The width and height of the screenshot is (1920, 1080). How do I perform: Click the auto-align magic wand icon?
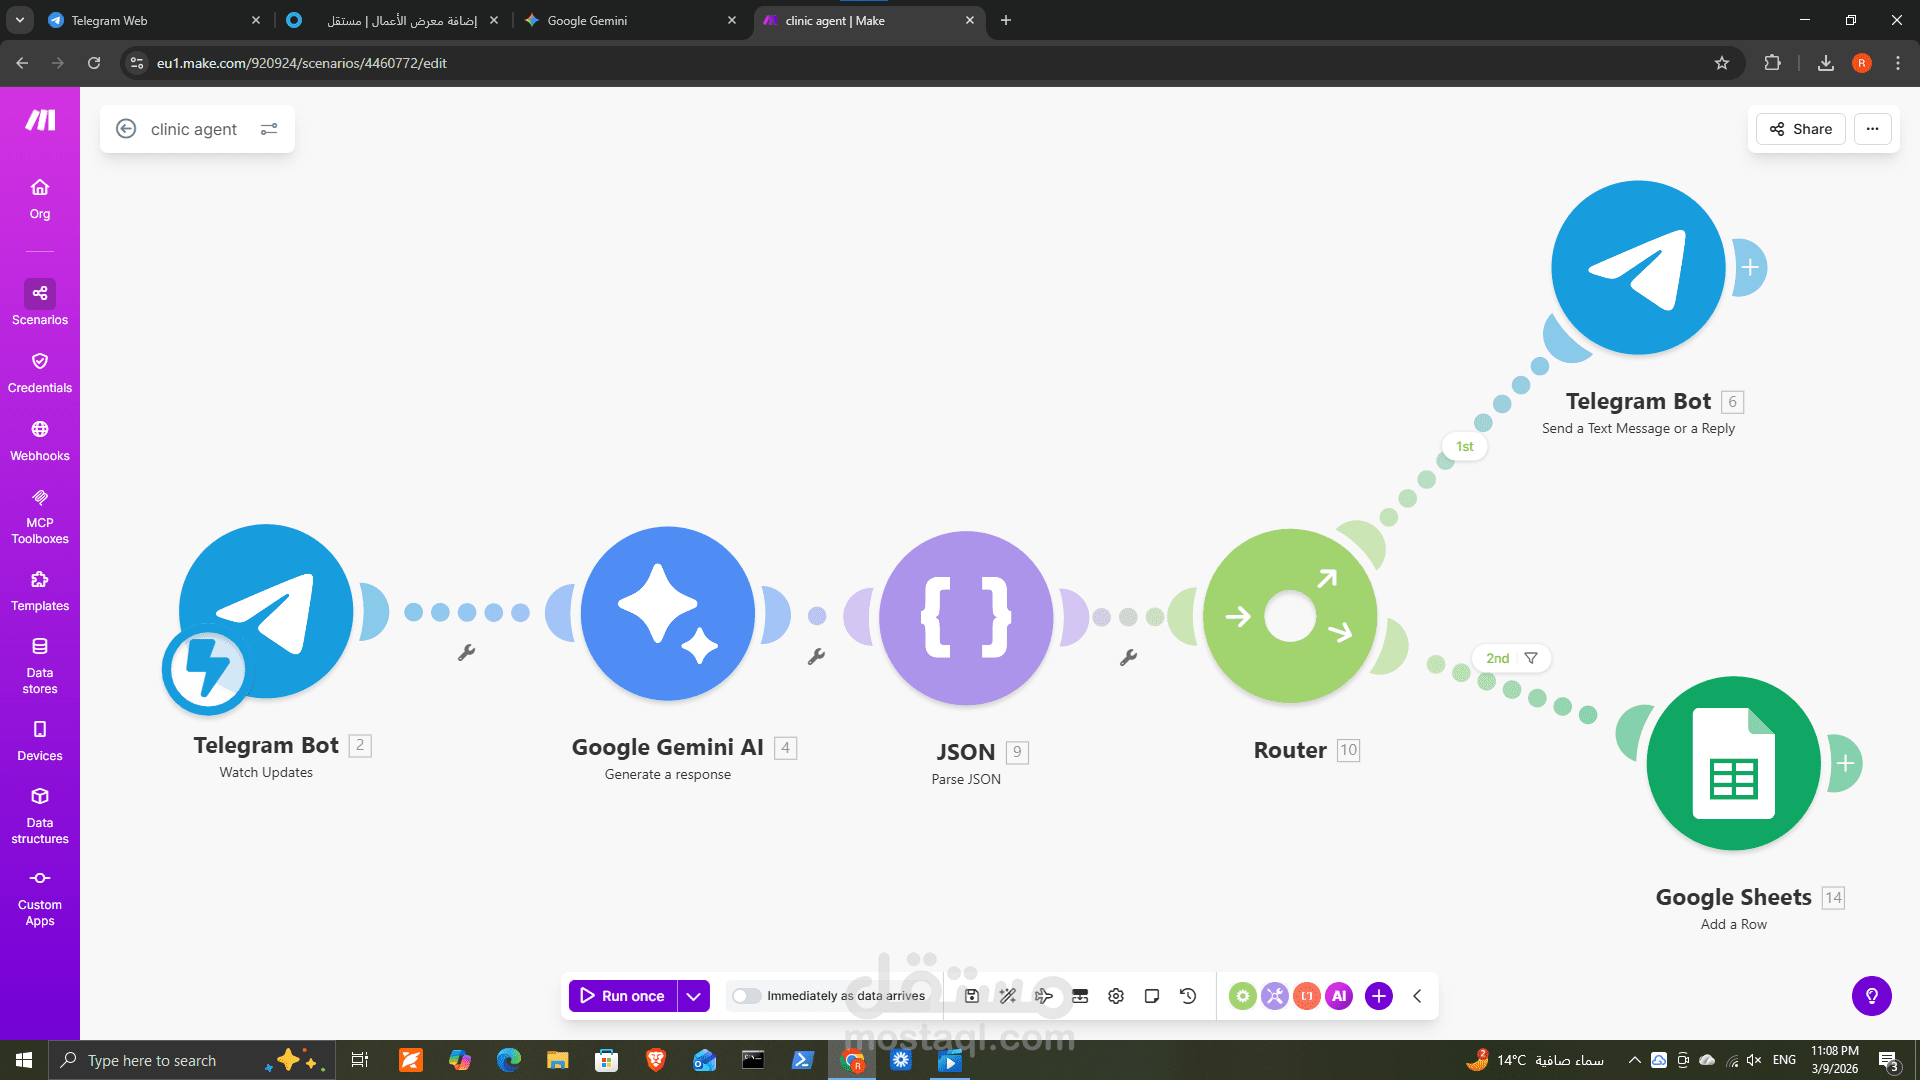point(1007,996)
